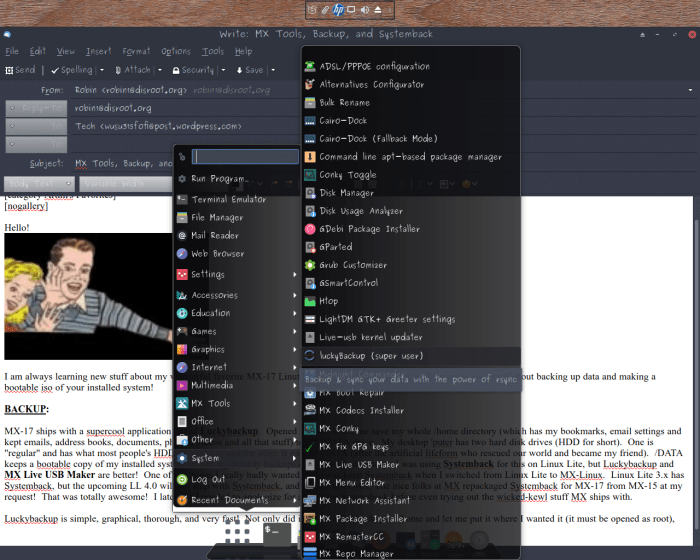Open MX Network Assistant

point(411,501)
